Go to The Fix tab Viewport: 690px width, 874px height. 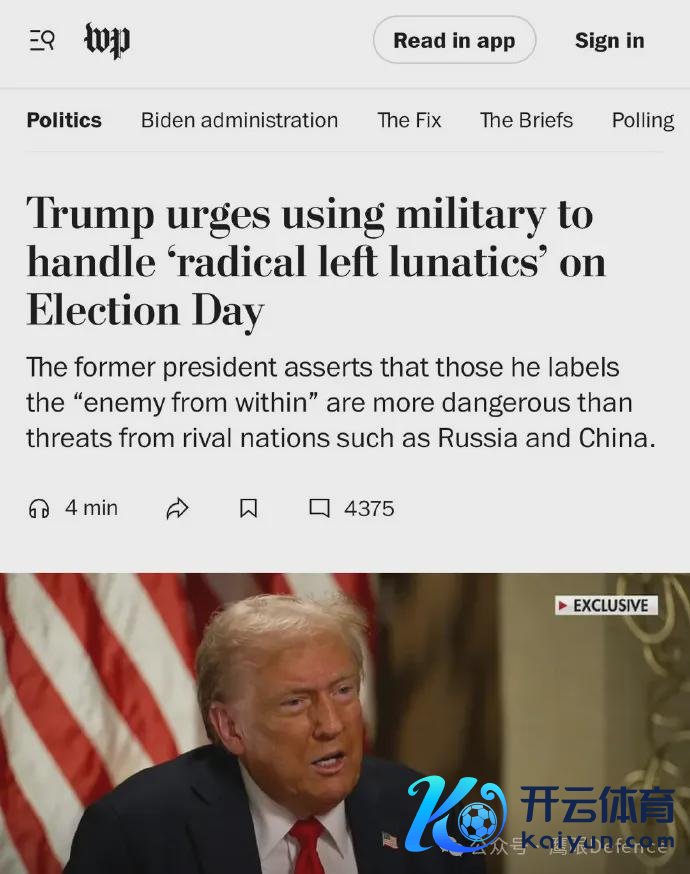tap(409, 120)
